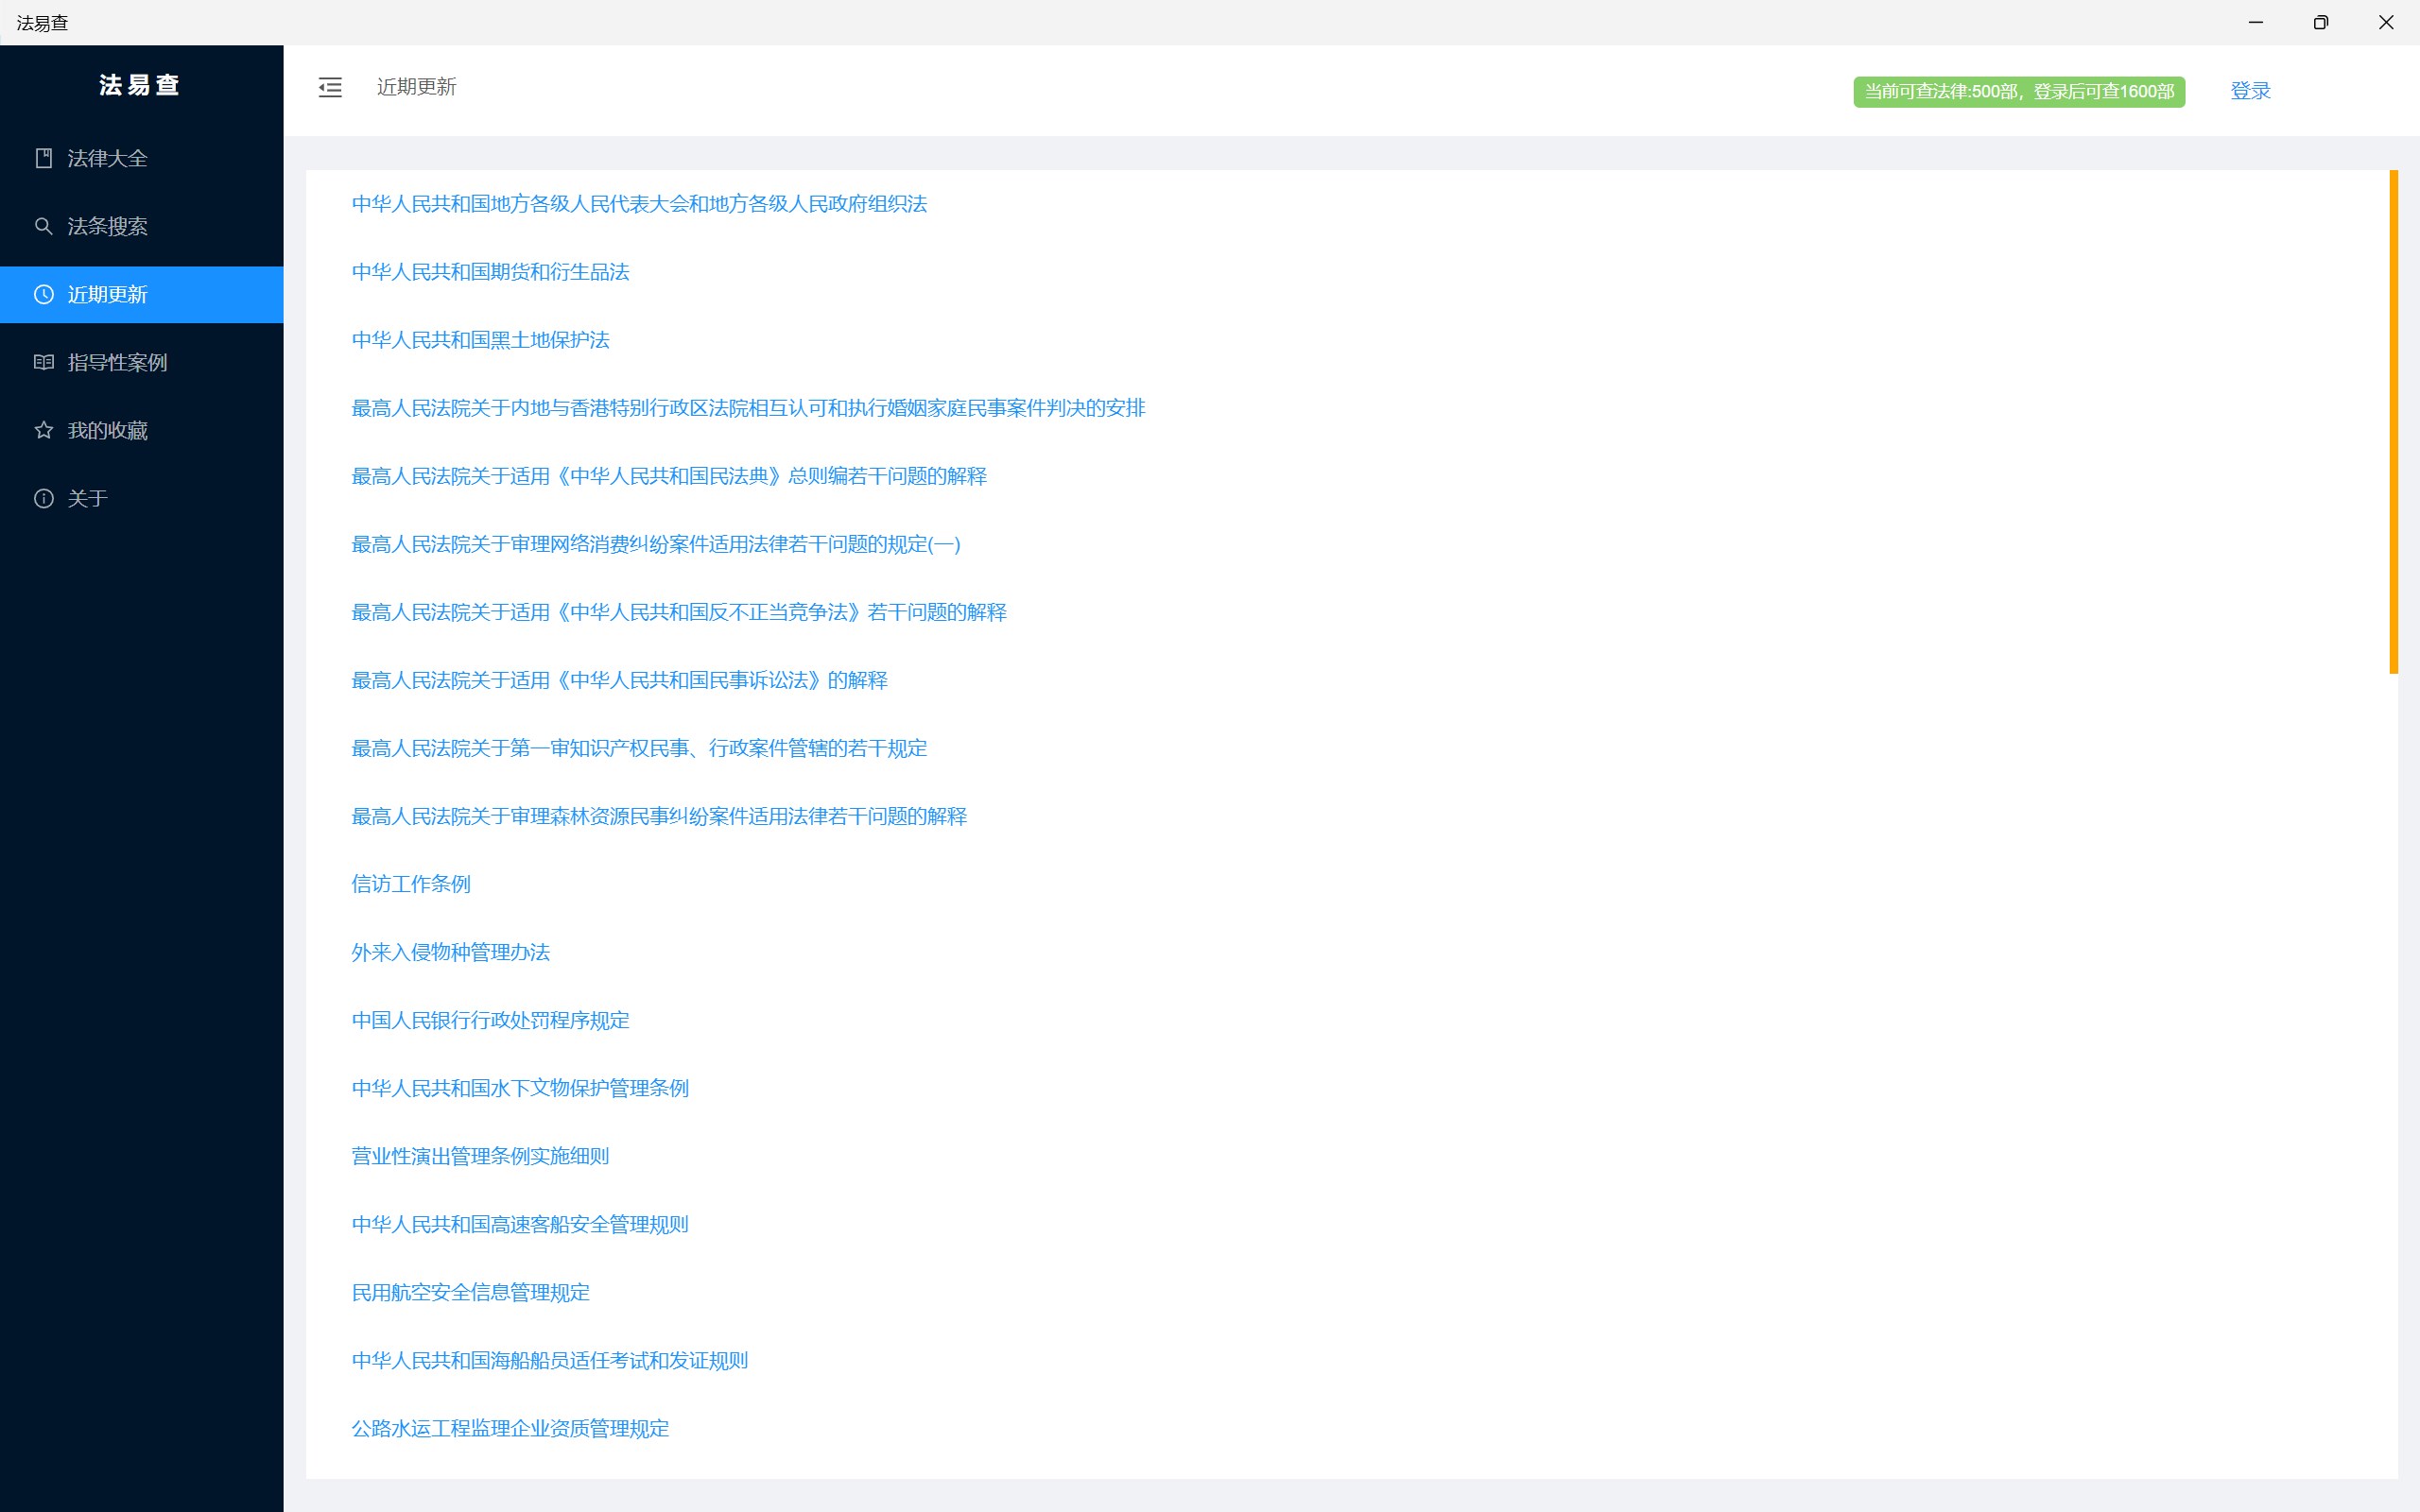Open the 法律大全 menu item
The height and width of the screenshot is (1512, 2420).
(x=107, y=158)
